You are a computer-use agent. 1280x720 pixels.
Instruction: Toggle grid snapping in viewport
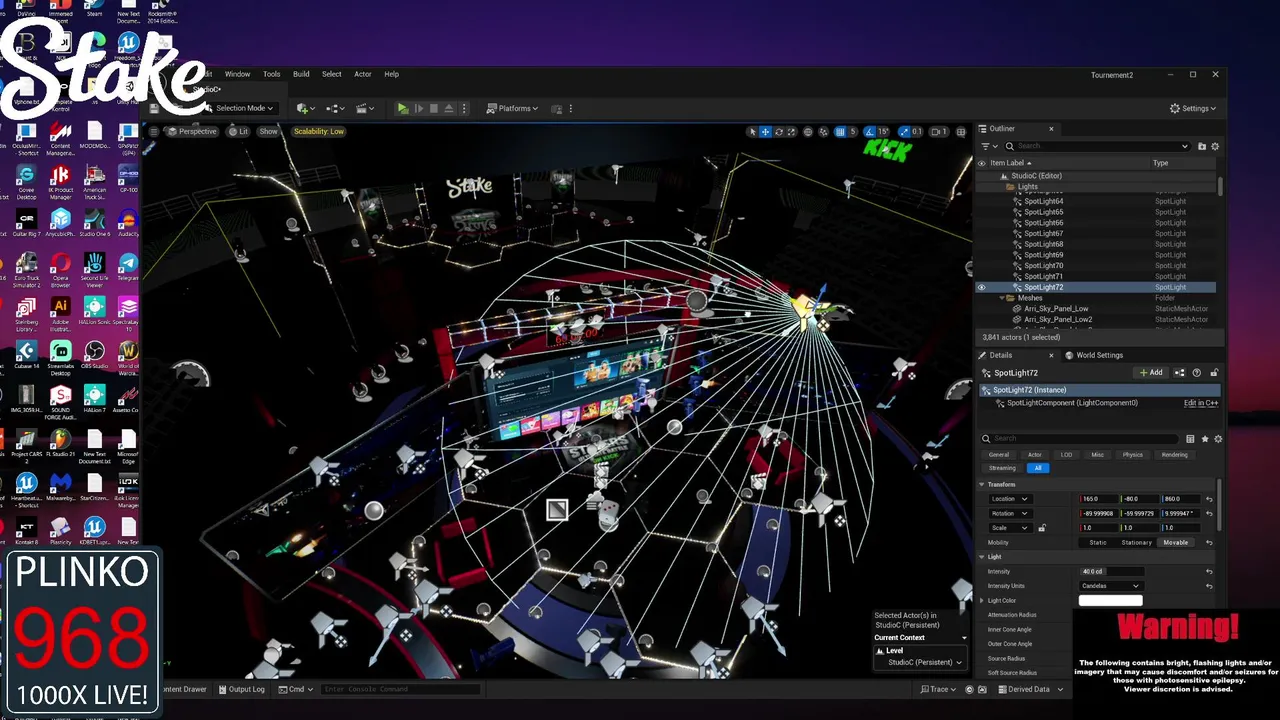coord(840,132)
